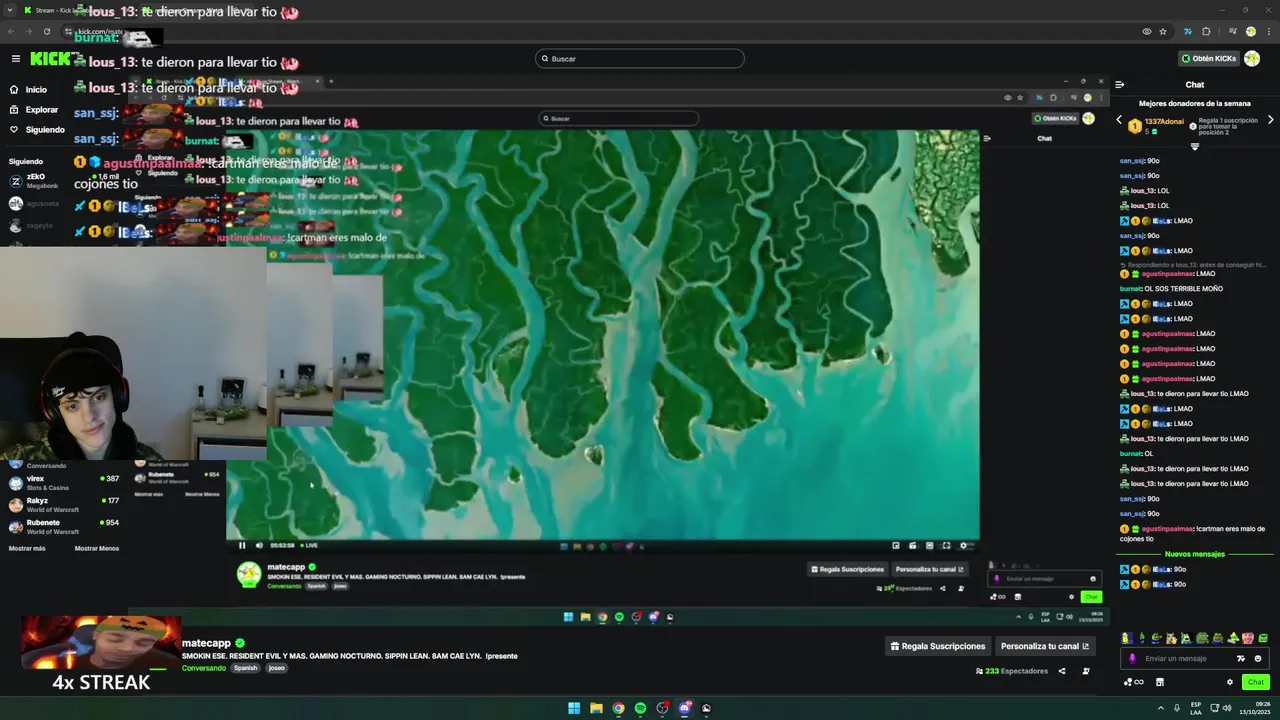
Task: Click the share icon next to 233 Espectadores
Action: 1062,671
